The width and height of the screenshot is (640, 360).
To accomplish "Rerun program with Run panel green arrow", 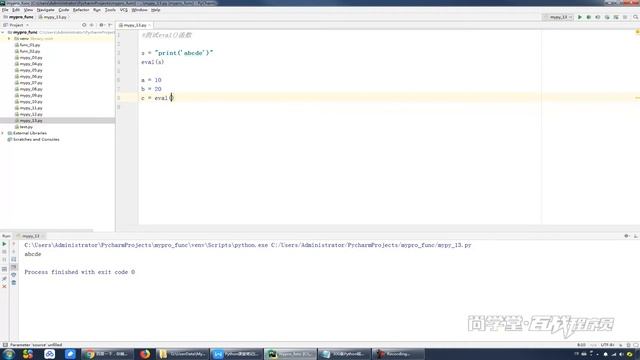I will click(4, 244).
